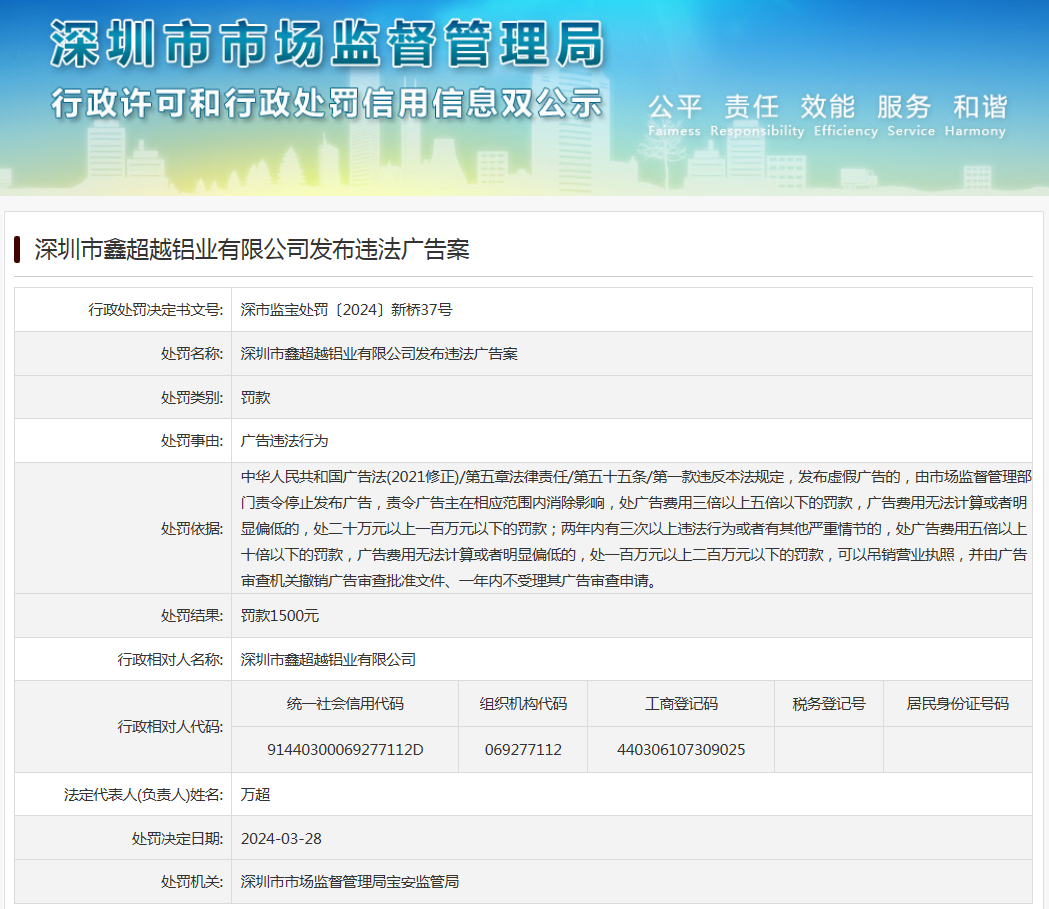Image resolution: width=1049 pixels, height=909 pixels.
Task: Click the 行政处罚决定书文号 label
Action: click(x=156, y=310)
